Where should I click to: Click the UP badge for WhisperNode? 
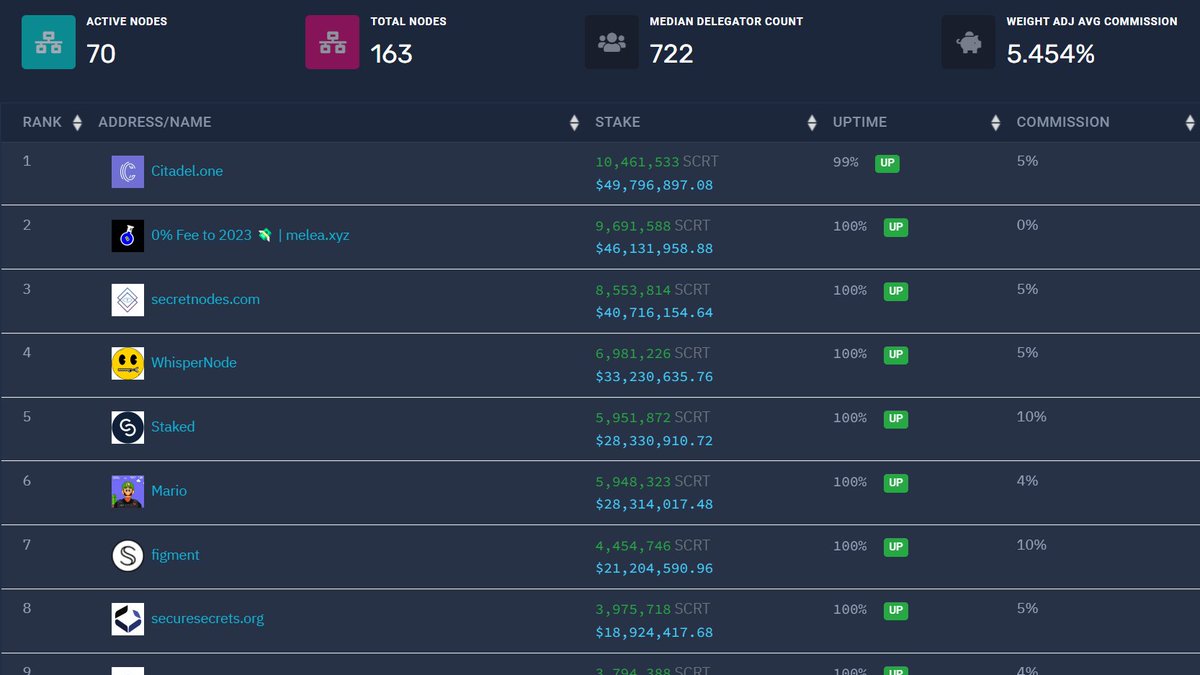[x=896, y=354]
